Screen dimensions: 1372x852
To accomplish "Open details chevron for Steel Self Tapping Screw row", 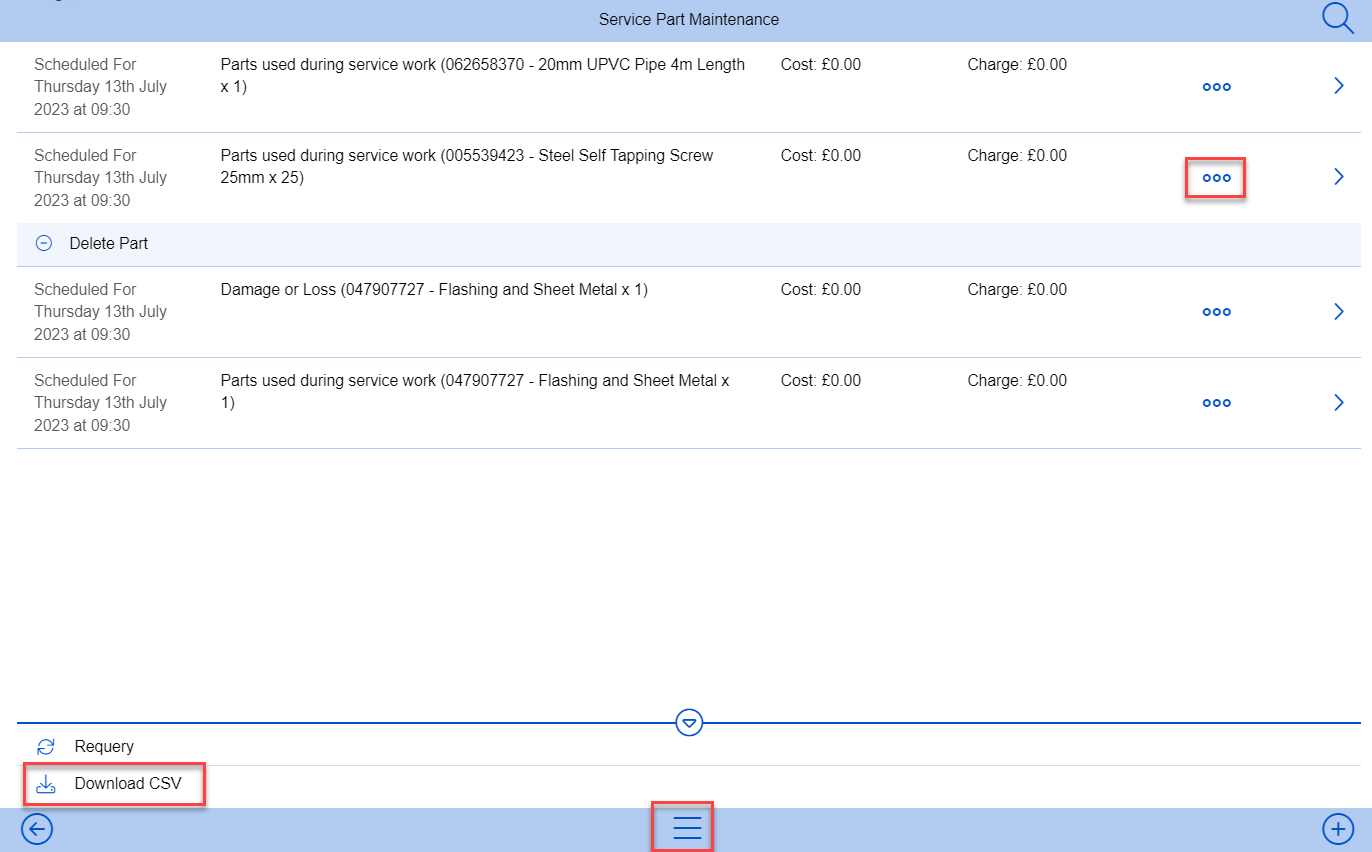I will pos(1339,177).
